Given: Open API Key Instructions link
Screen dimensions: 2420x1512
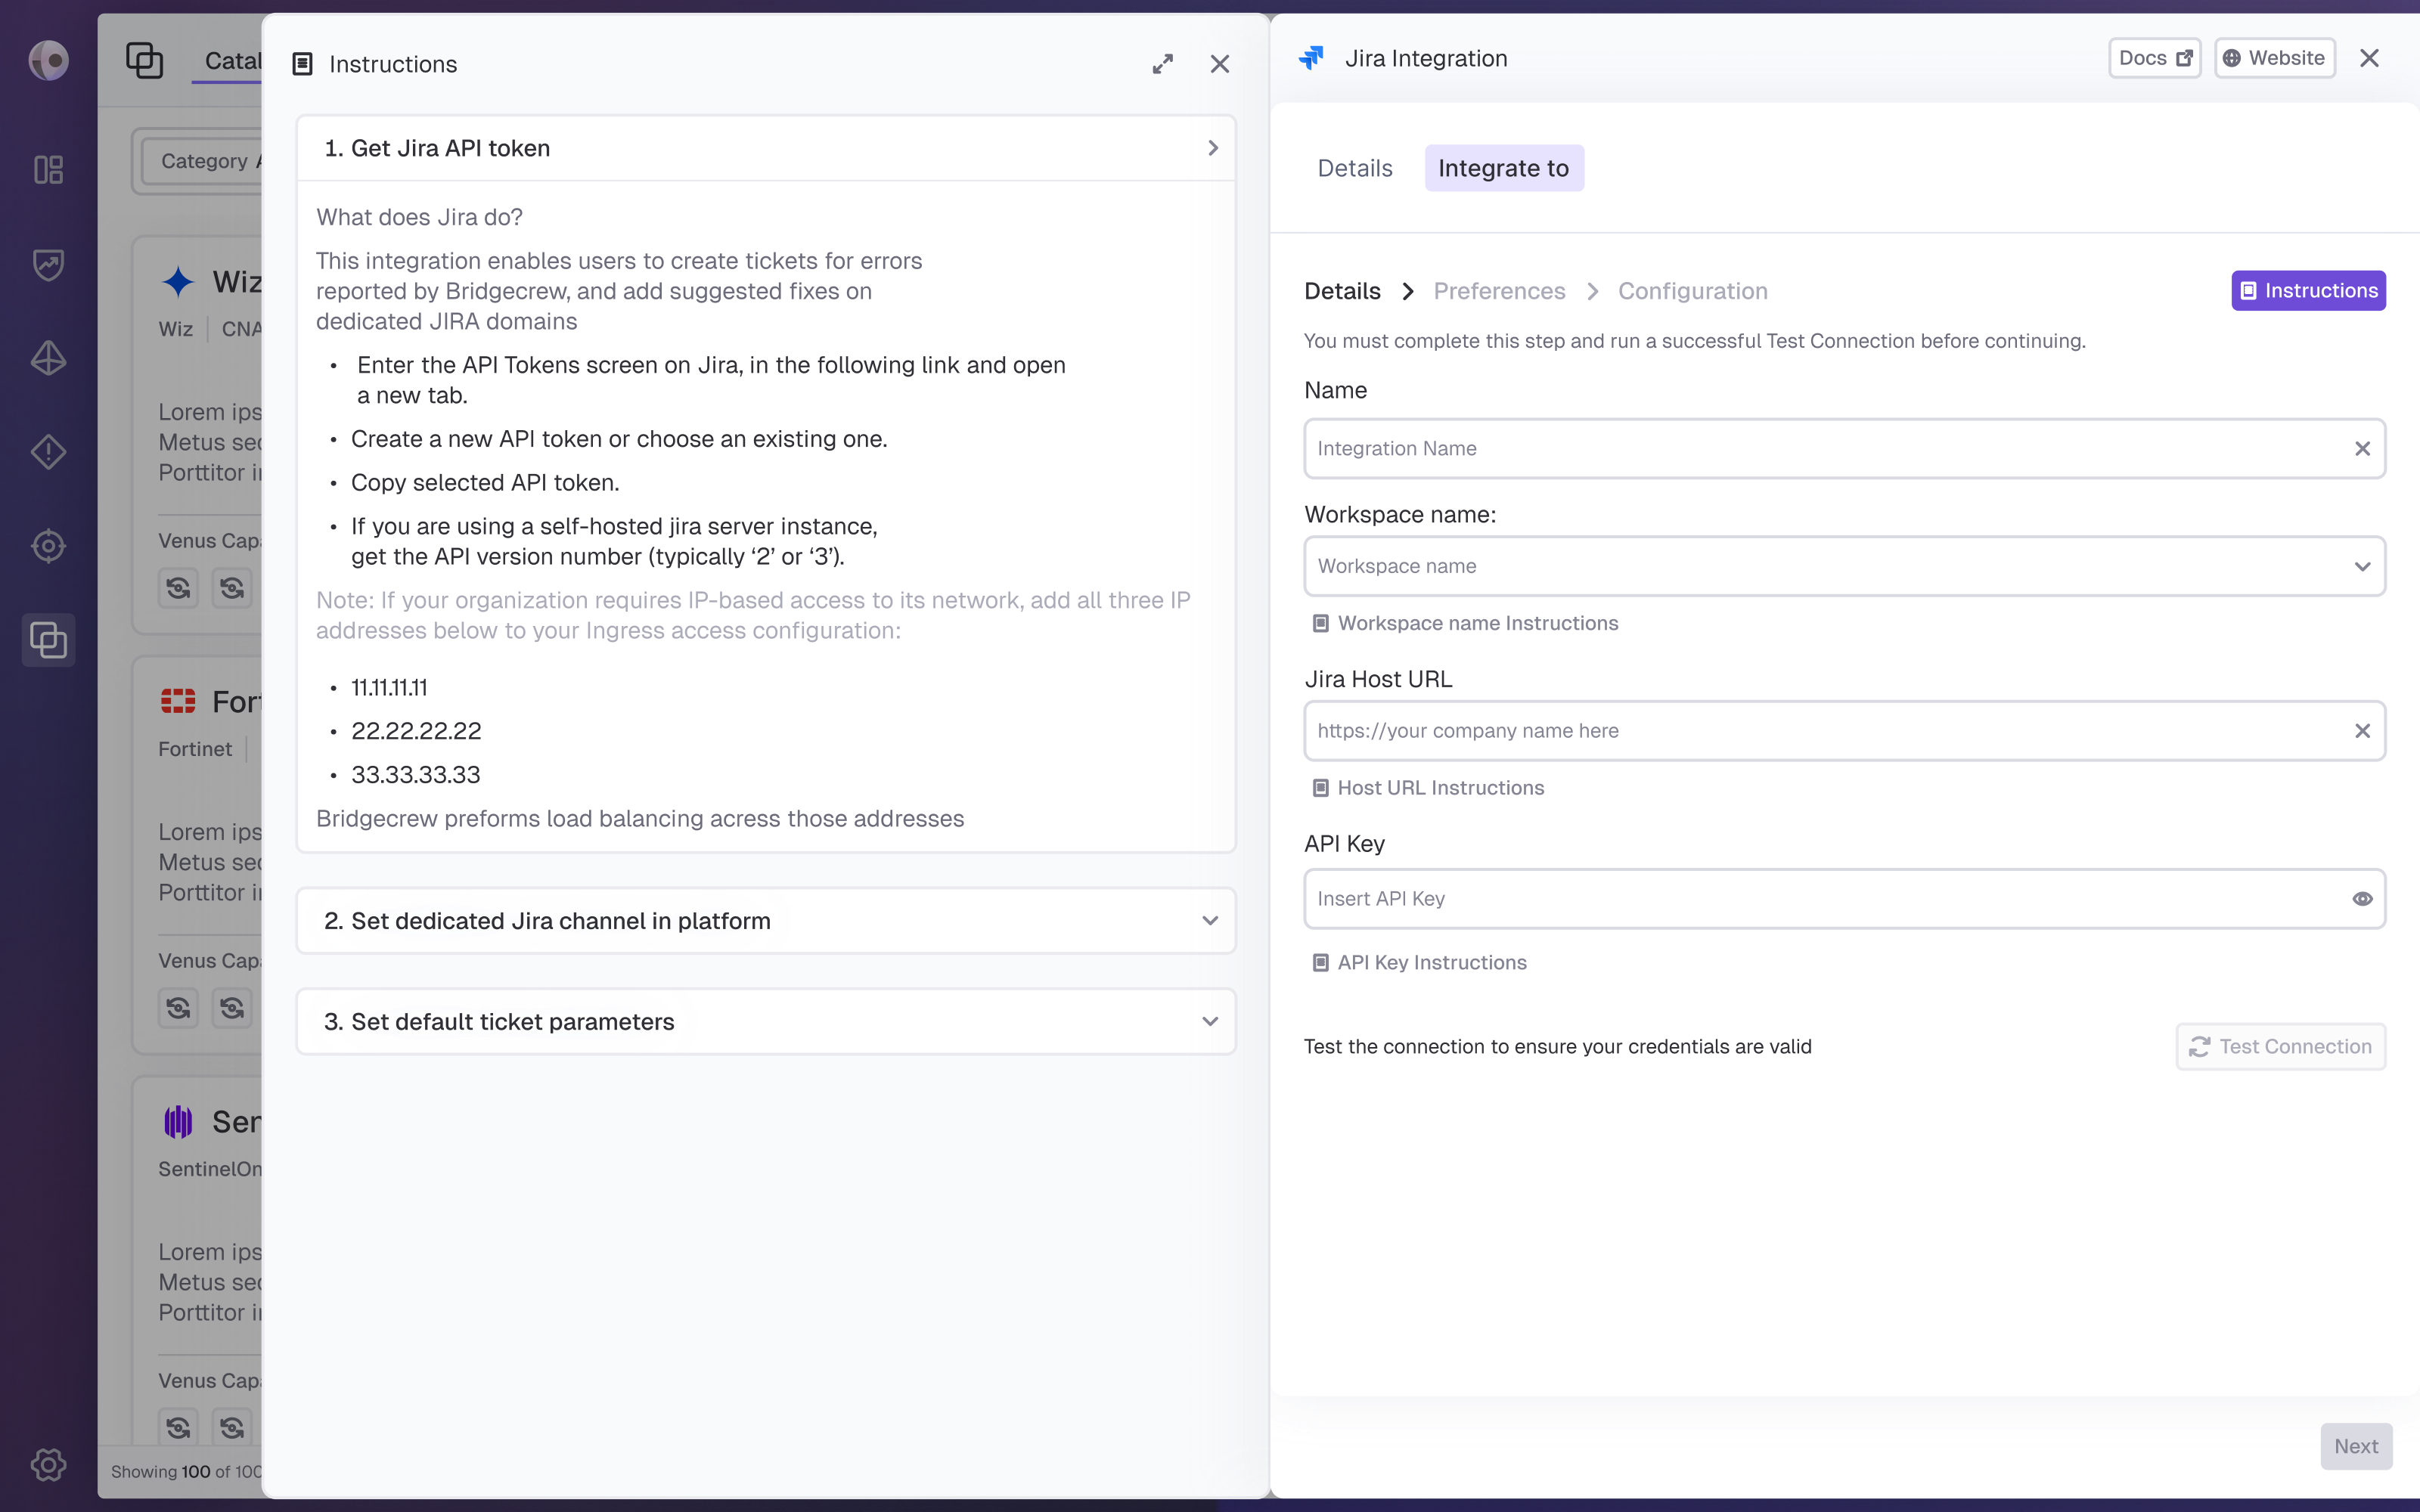Looking at the screenshot, I should (1419, 962).
